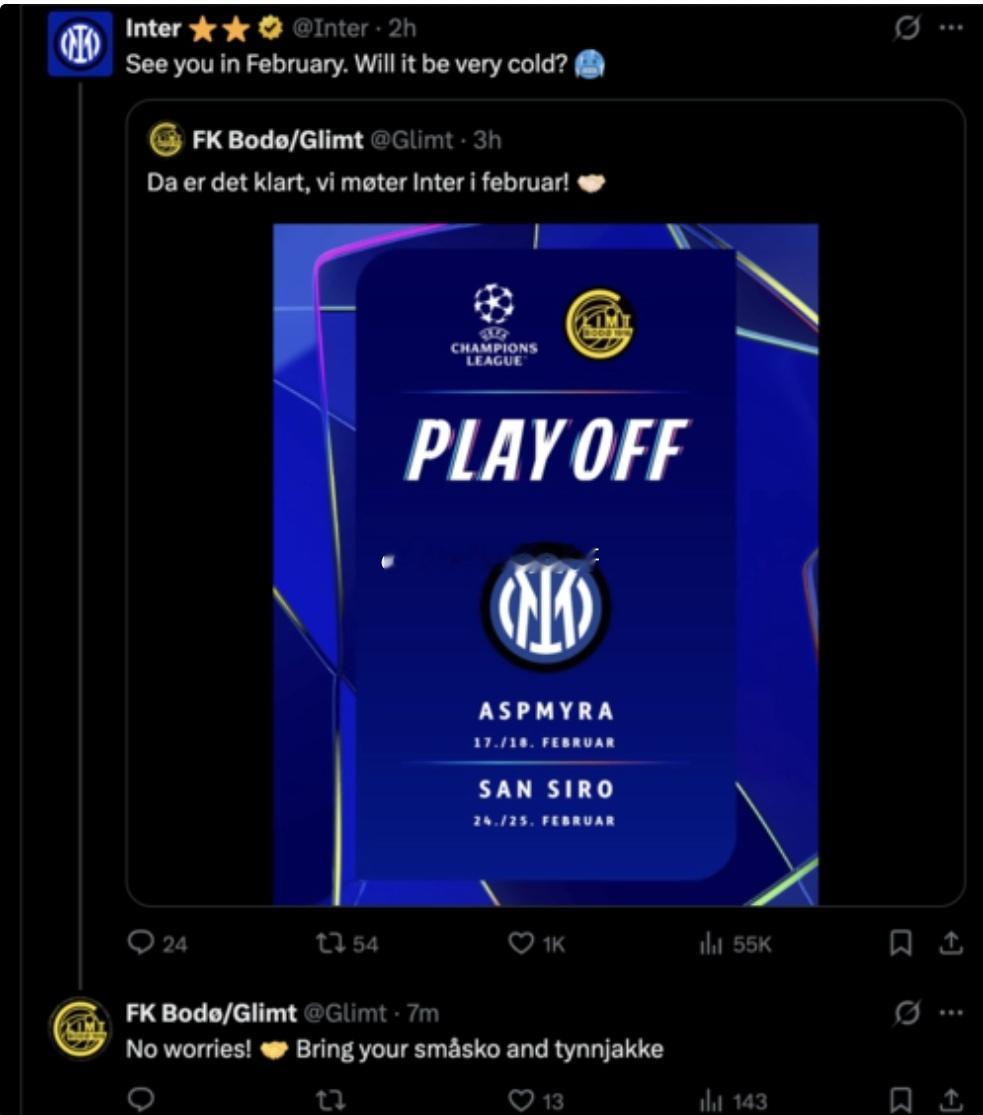Reply to Inter's post
This screenshot has height=1115, width=983.
pyautogui.click(x=144, y=943)
